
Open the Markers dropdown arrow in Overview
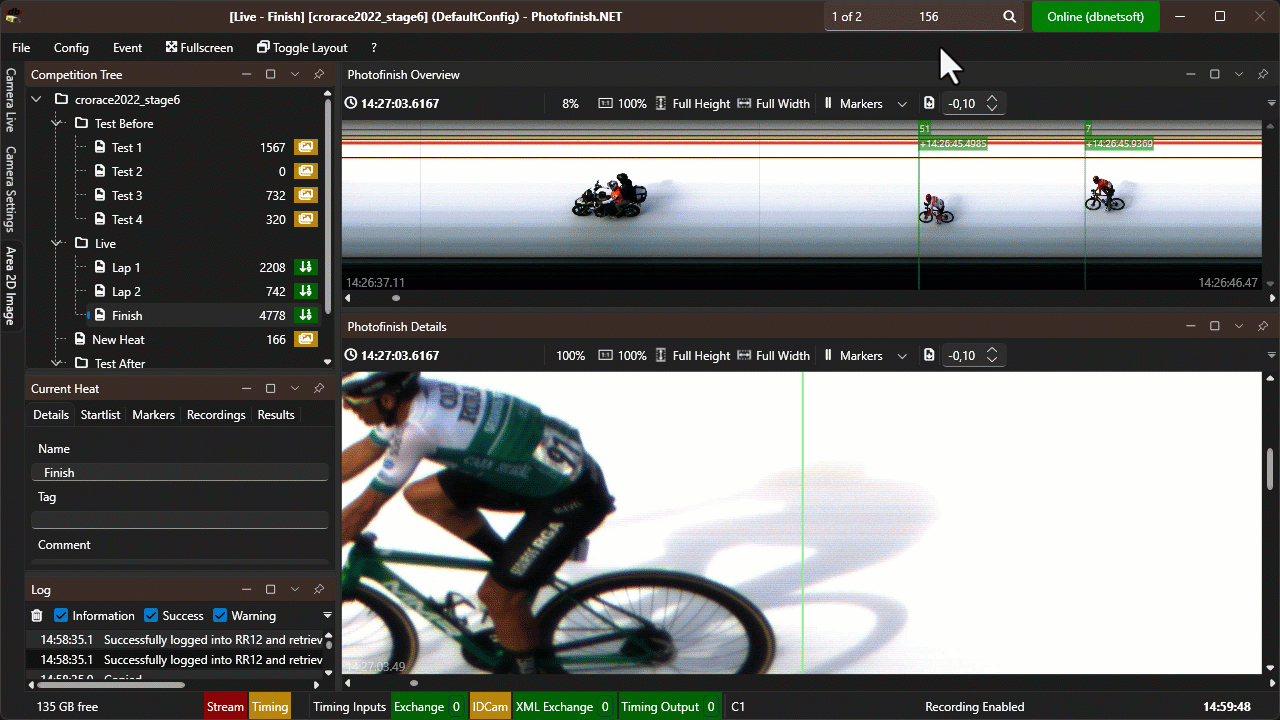[902, 104]
